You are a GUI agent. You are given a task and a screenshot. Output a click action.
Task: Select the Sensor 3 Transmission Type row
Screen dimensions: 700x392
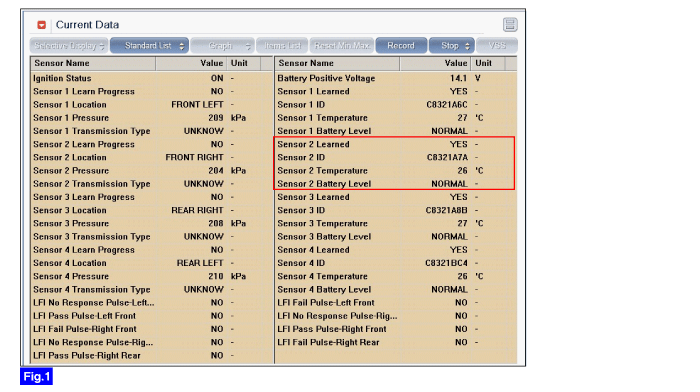click(x=152, y=237)
